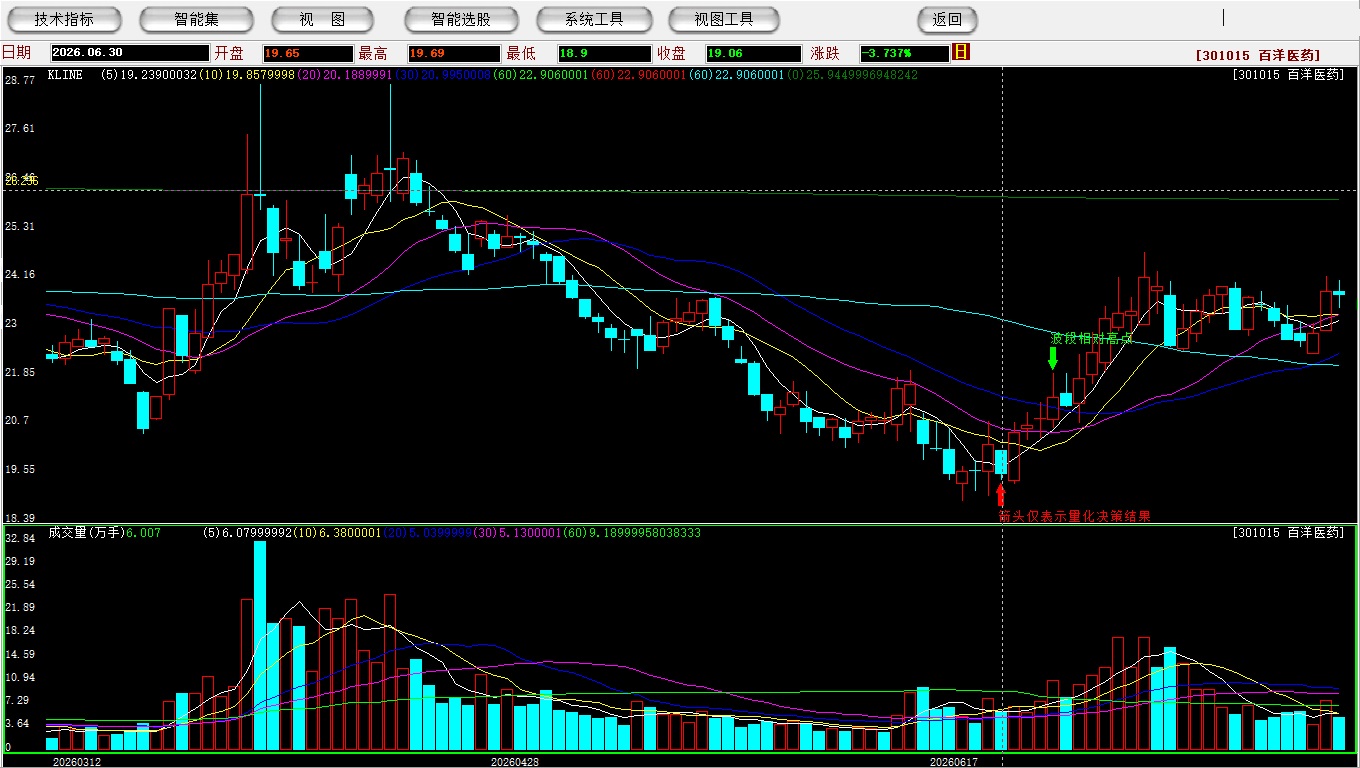1360x768 pixels.
Task: Click the 最低 value 18.9
Action: click(605, 53)
